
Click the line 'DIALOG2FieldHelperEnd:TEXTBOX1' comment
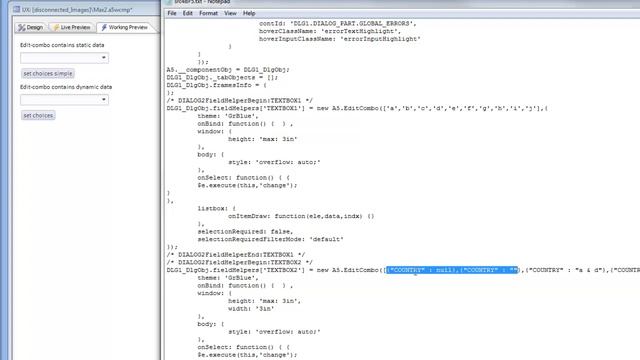click(x=236, y=255)
